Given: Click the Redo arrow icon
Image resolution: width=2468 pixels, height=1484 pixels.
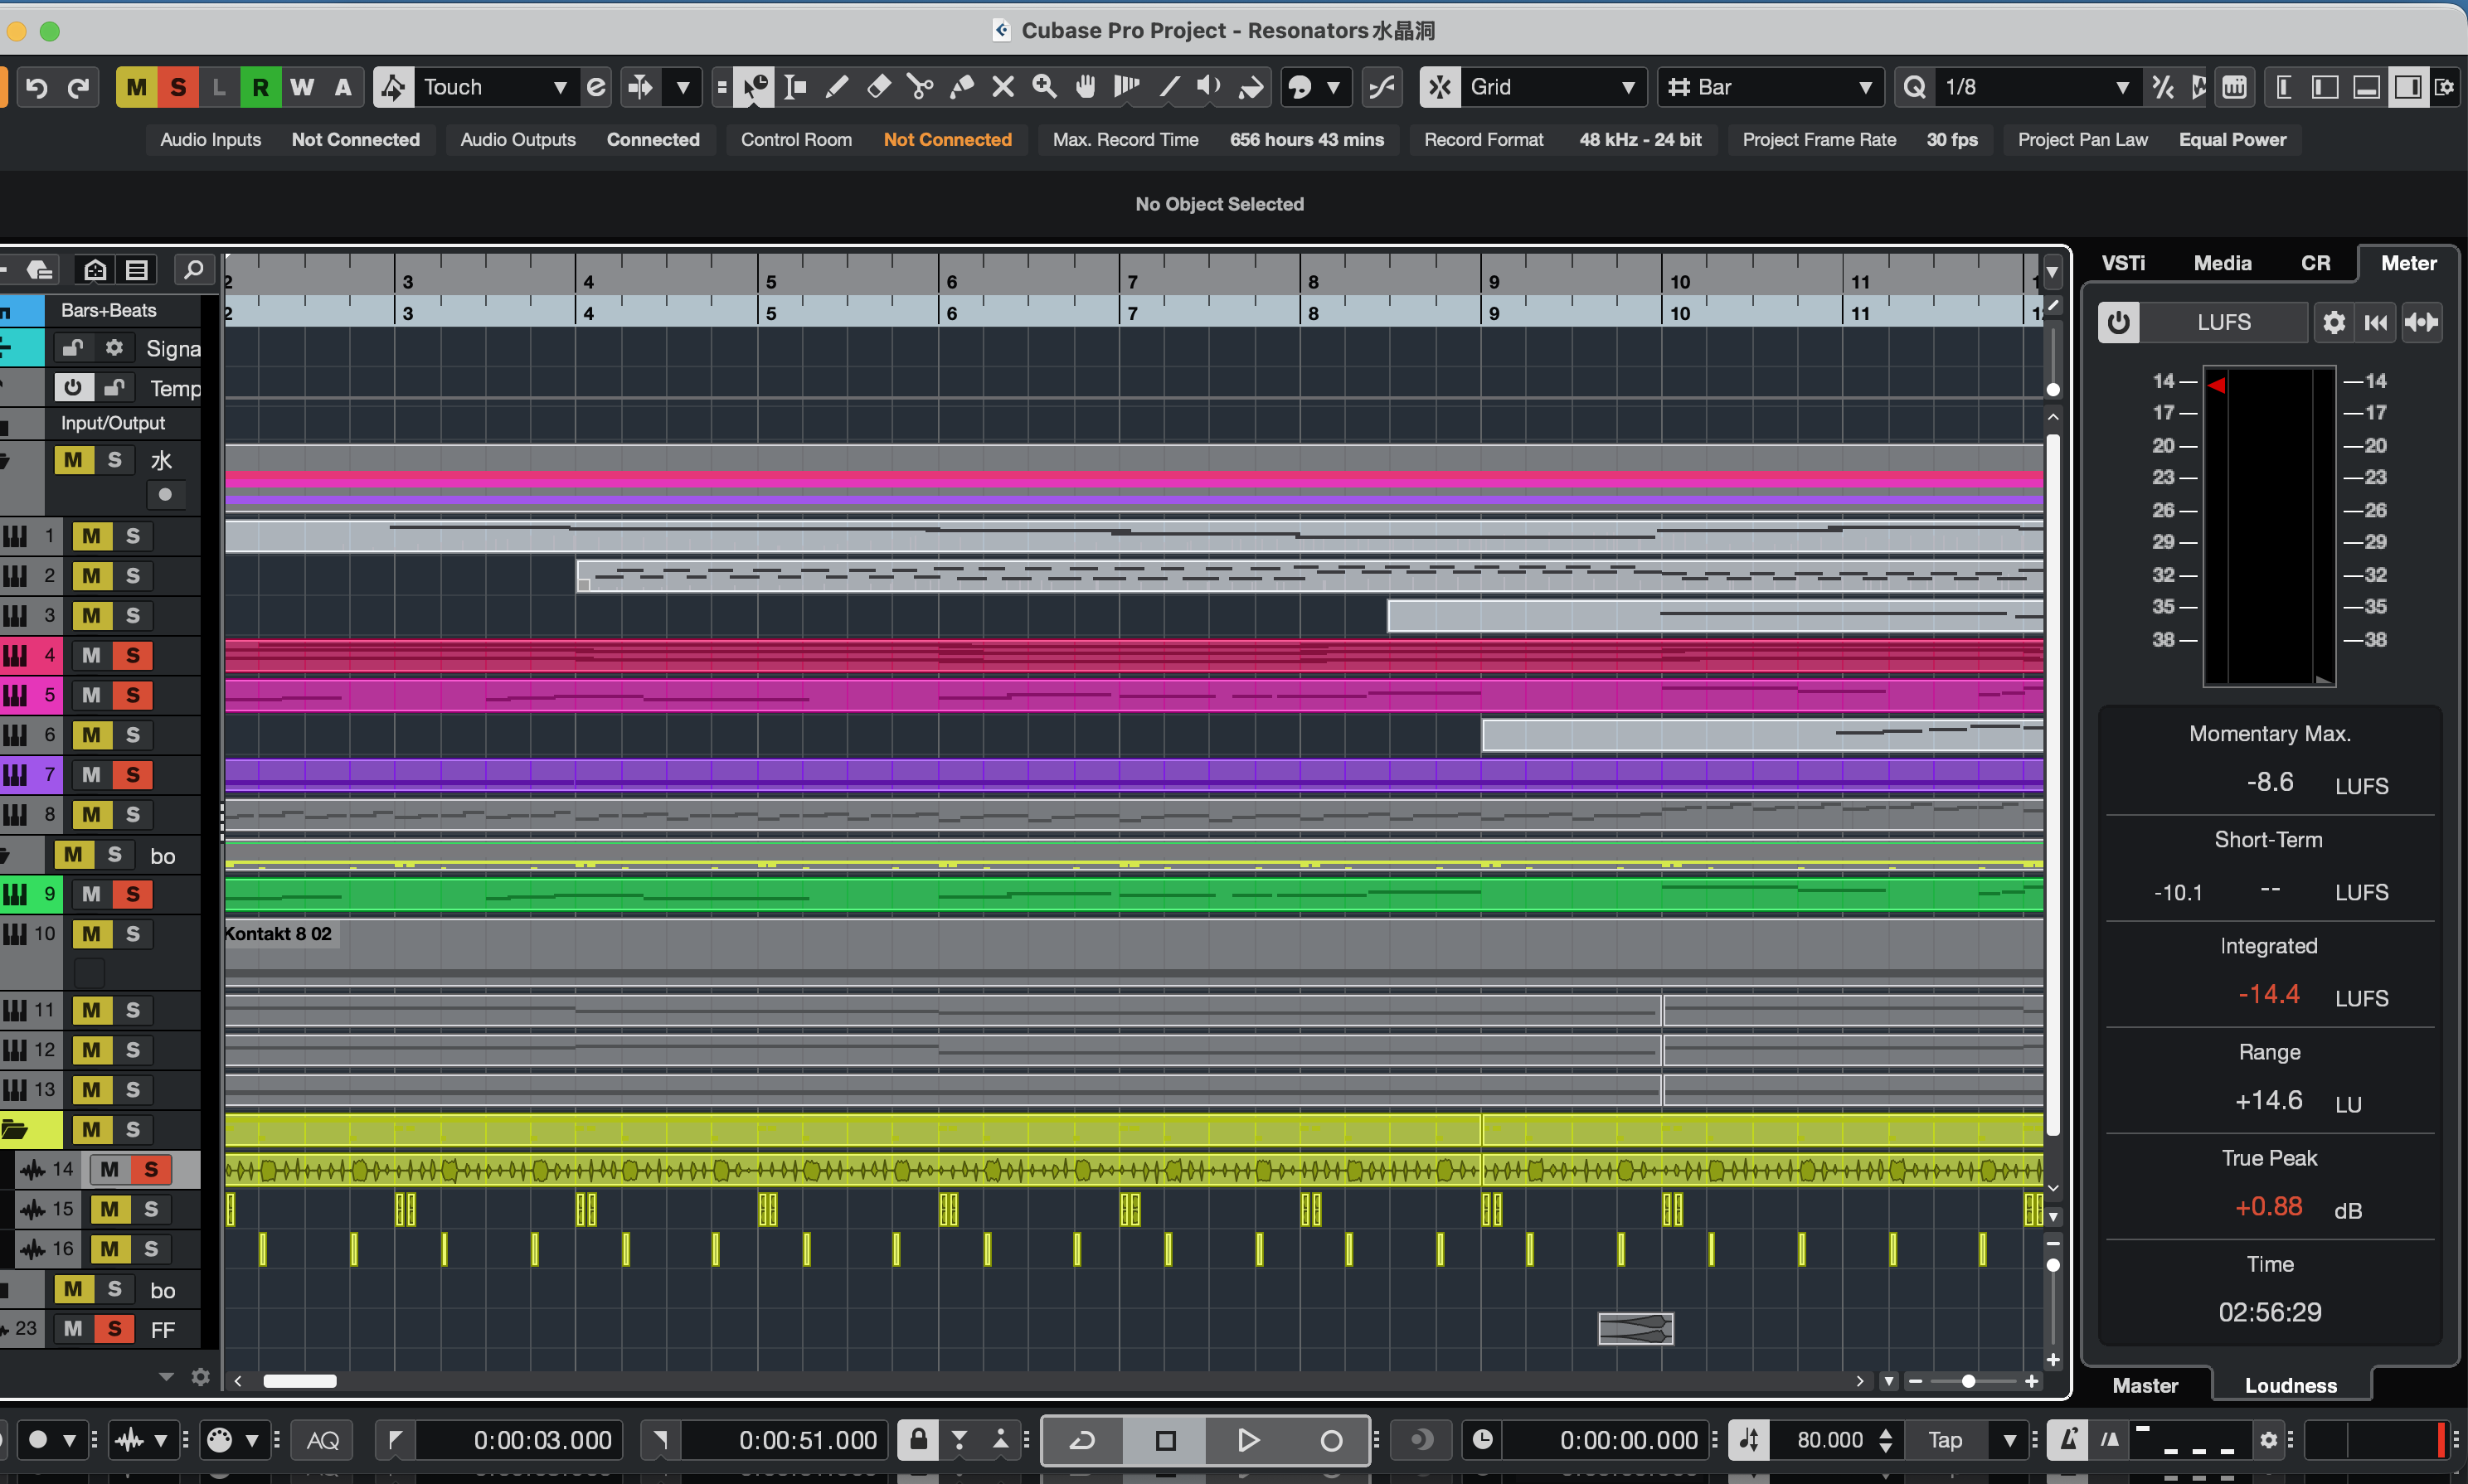Looking at the screenshot, I should (x=78, y=87).
